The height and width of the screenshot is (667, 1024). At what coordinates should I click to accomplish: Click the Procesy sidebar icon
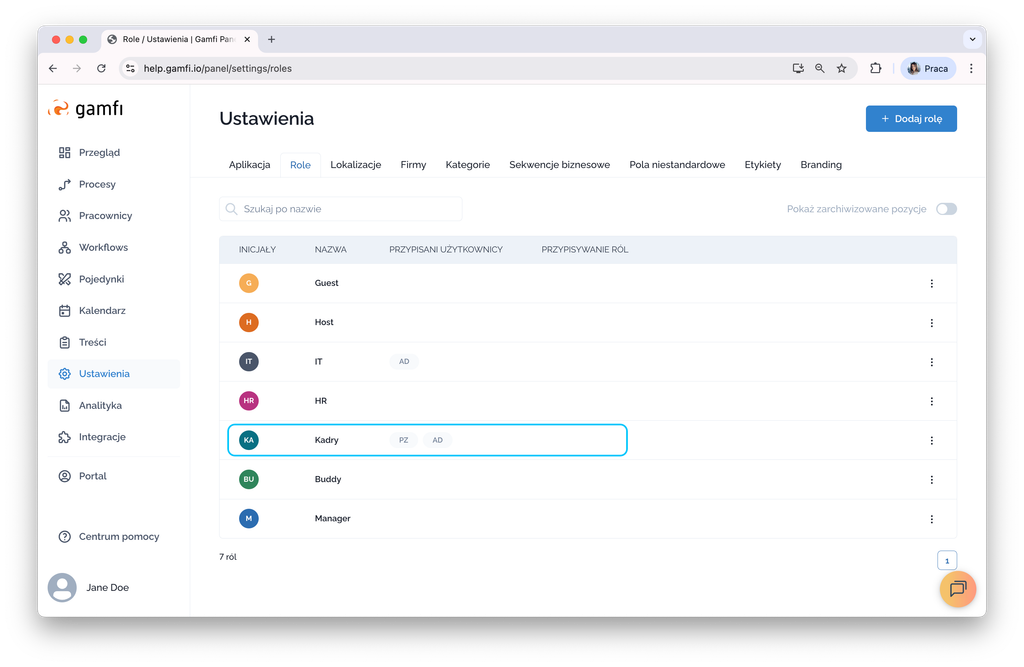(x=65, y=184)
